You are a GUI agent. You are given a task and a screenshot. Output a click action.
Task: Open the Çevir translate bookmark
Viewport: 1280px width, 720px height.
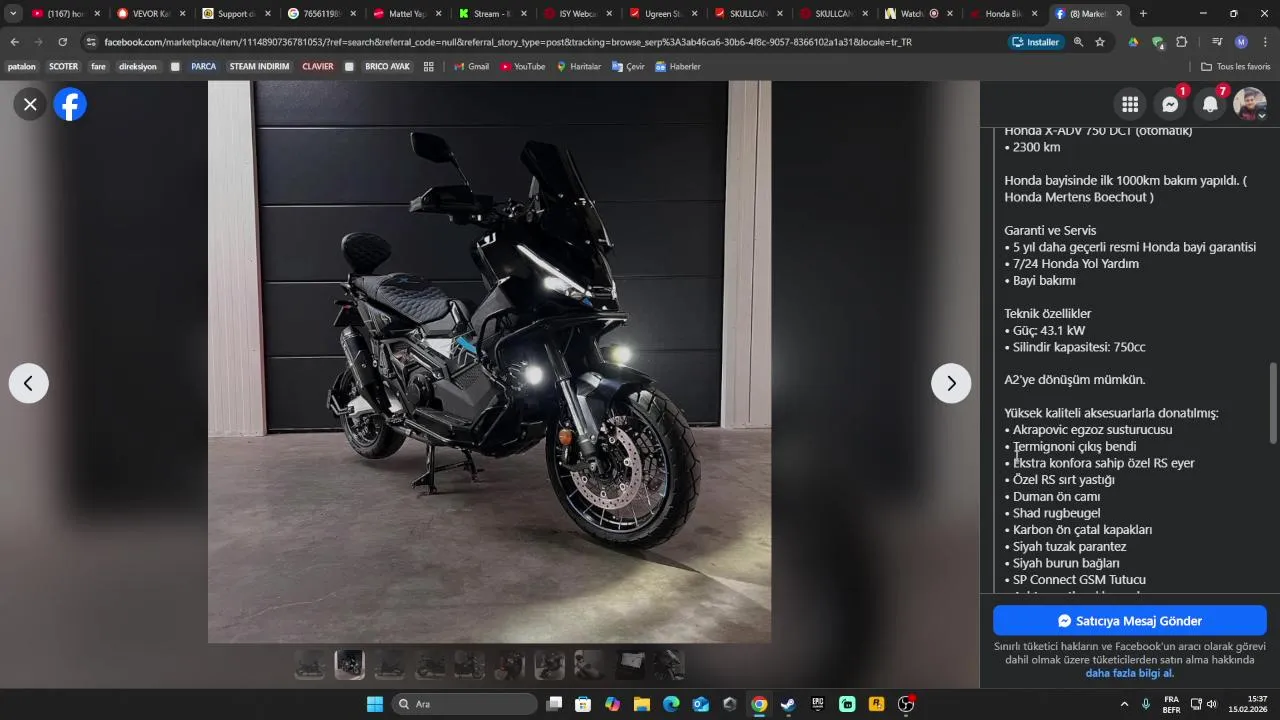tap(628, 66)
